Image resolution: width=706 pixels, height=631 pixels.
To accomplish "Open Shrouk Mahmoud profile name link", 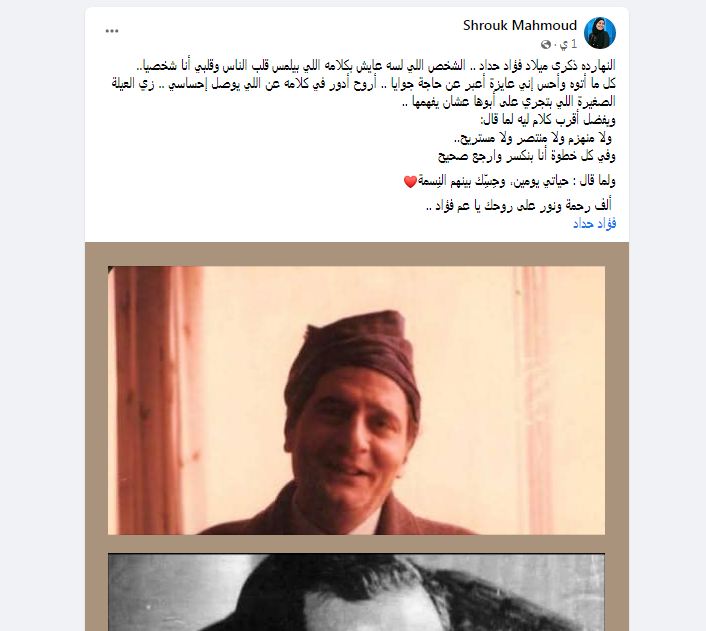I will click(x=520, y=25).
